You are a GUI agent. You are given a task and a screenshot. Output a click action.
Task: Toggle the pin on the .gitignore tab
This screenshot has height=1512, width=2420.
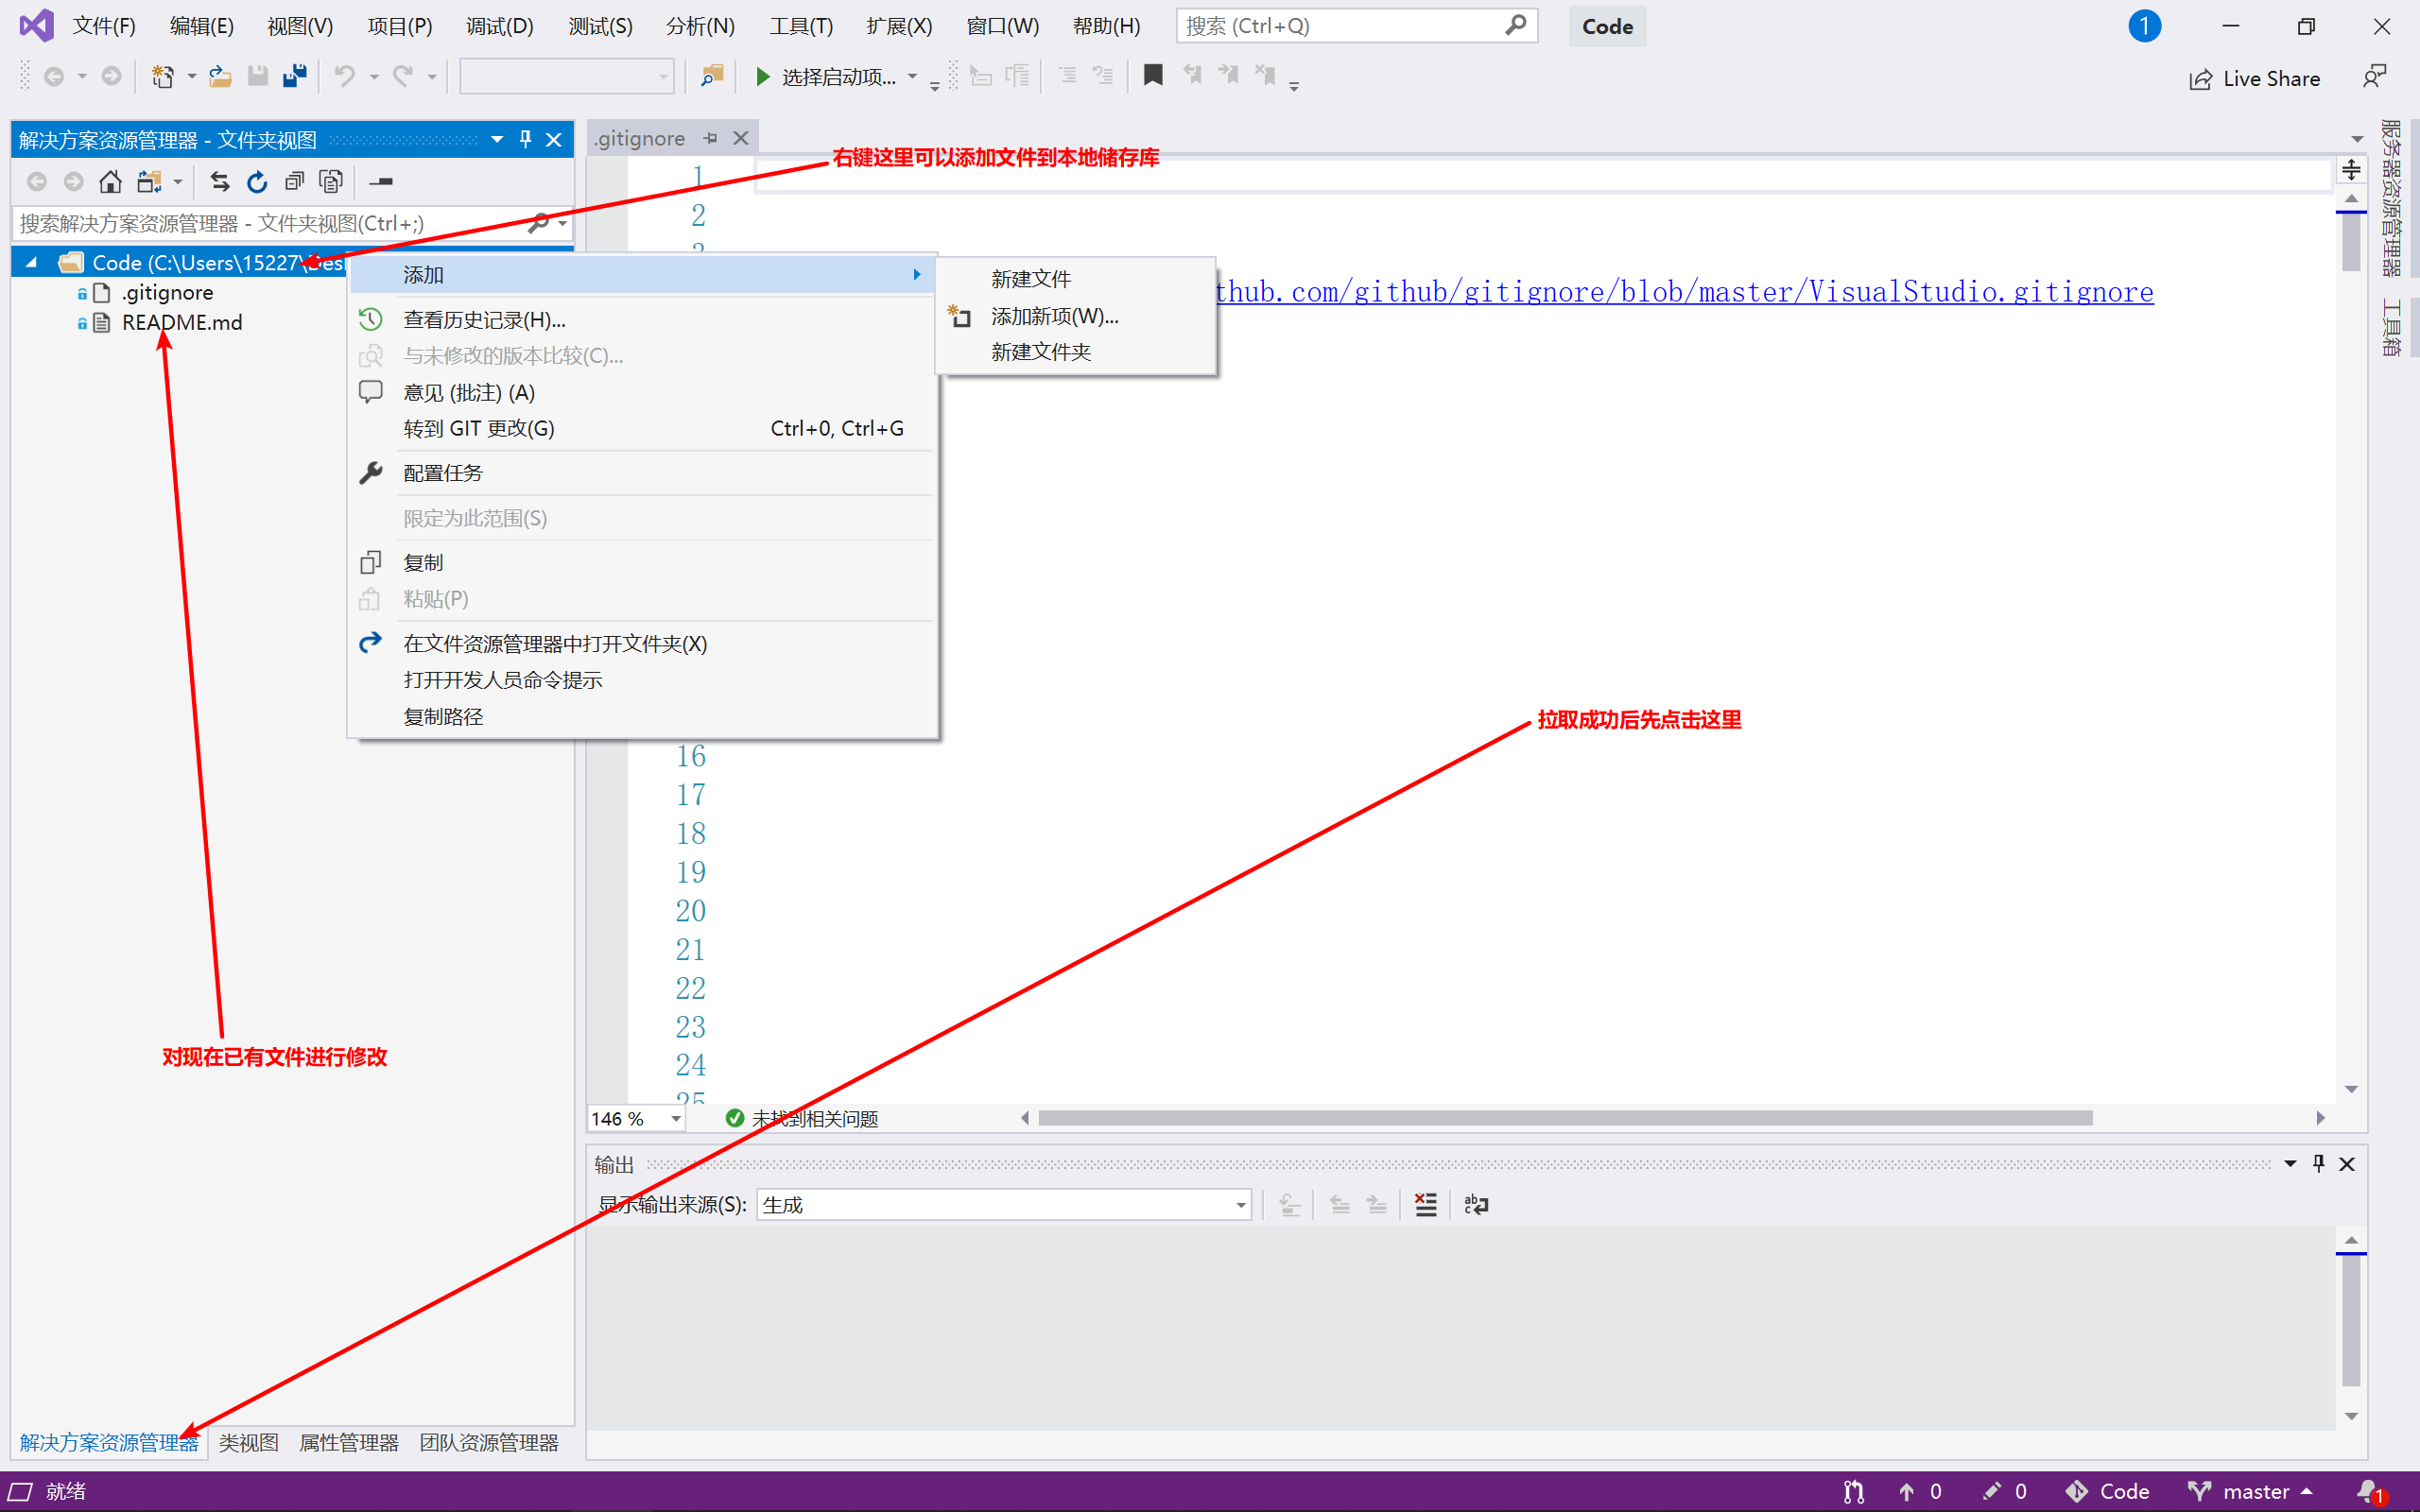711,138
